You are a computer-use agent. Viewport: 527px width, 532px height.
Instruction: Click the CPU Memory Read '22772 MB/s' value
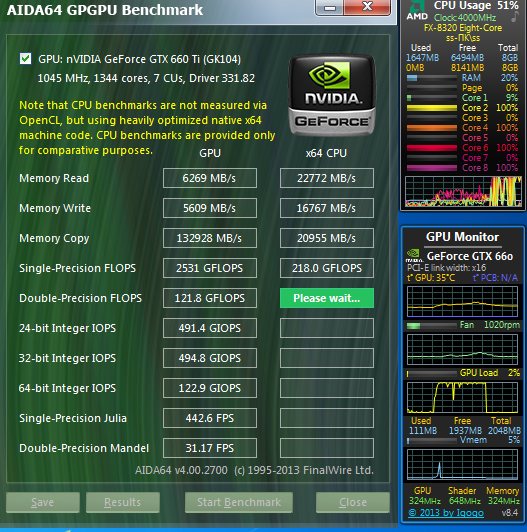click(x=327, y=178)
